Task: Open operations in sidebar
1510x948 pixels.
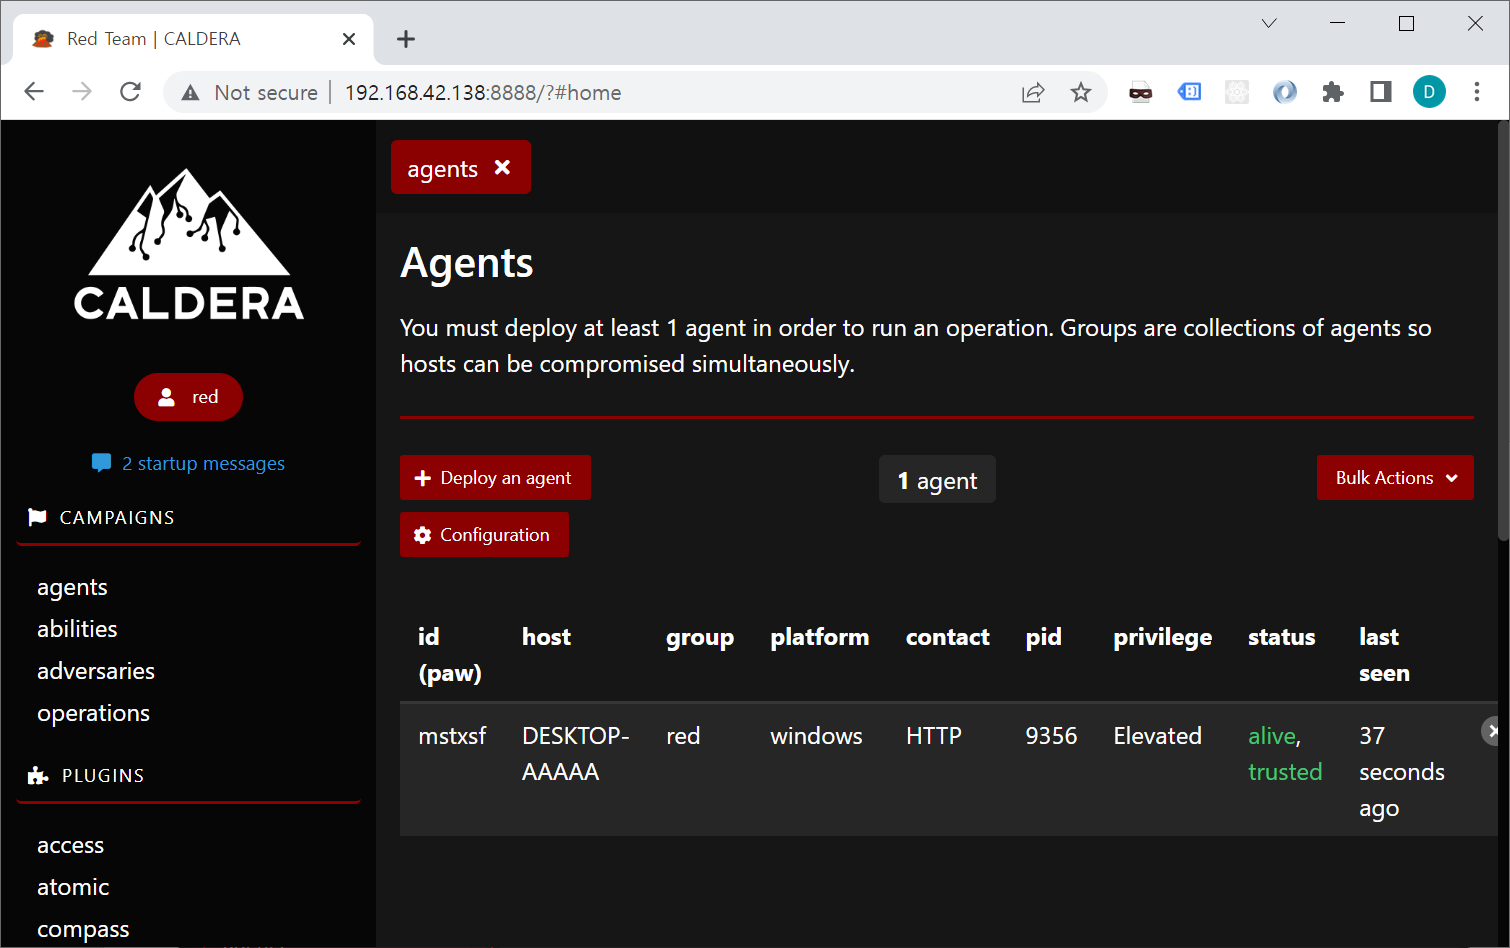Action: 93,713
